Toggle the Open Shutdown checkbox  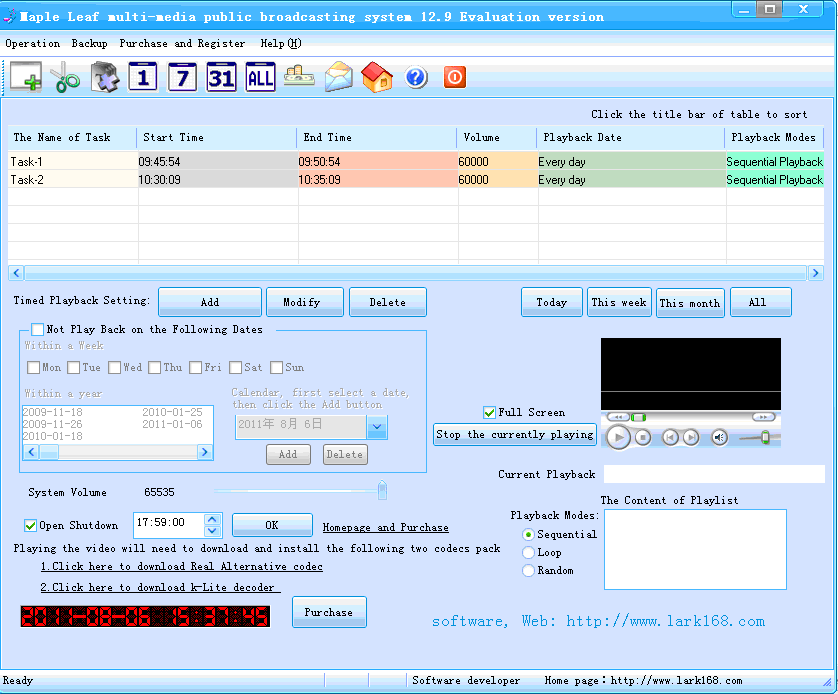(x=30, y=526)
